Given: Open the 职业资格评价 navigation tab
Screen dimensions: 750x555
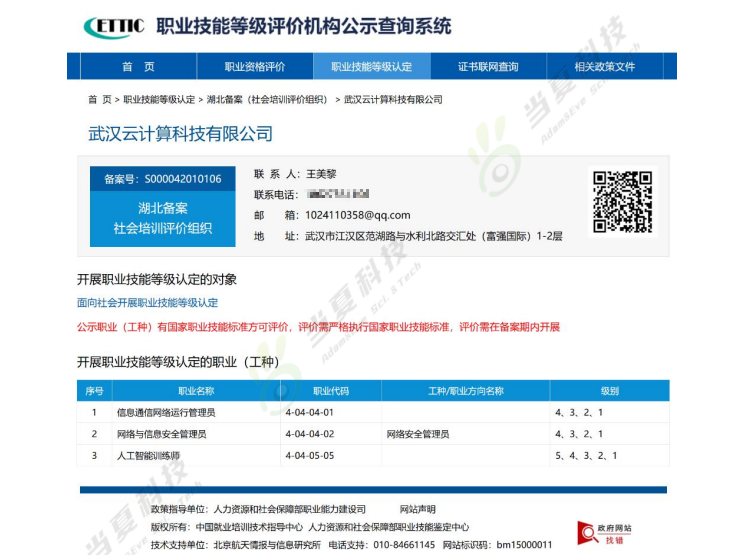Looking at the screenshot, I should point(255,67).
